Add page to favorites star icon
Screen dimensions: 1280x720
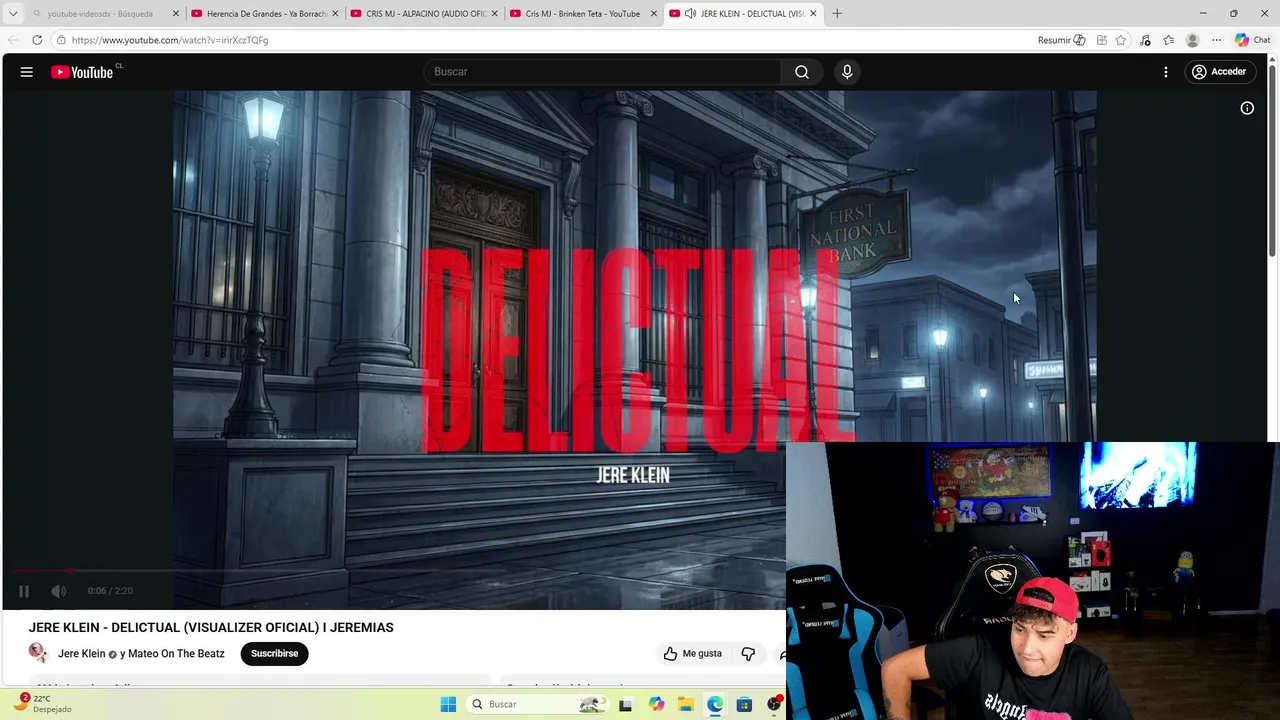click(1121, 40)
